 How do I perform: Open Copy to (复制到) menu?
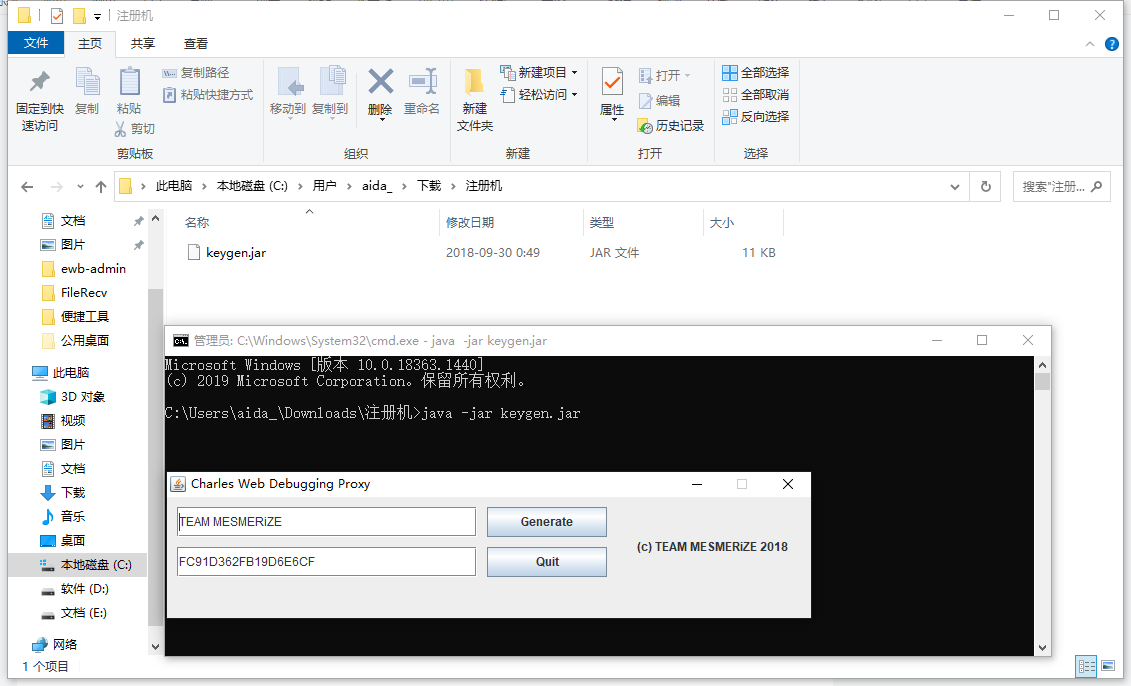(330, 92)
